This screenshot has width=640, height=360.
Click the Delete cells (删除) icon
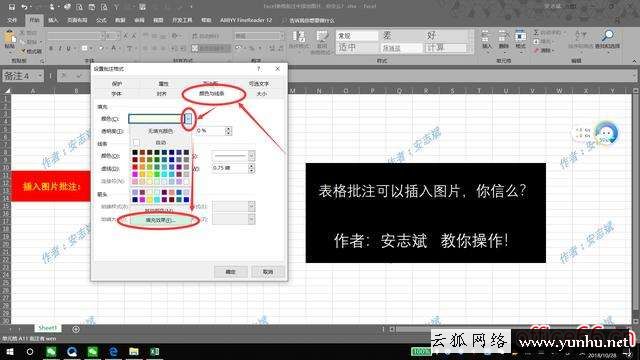[x=503, y=40]
